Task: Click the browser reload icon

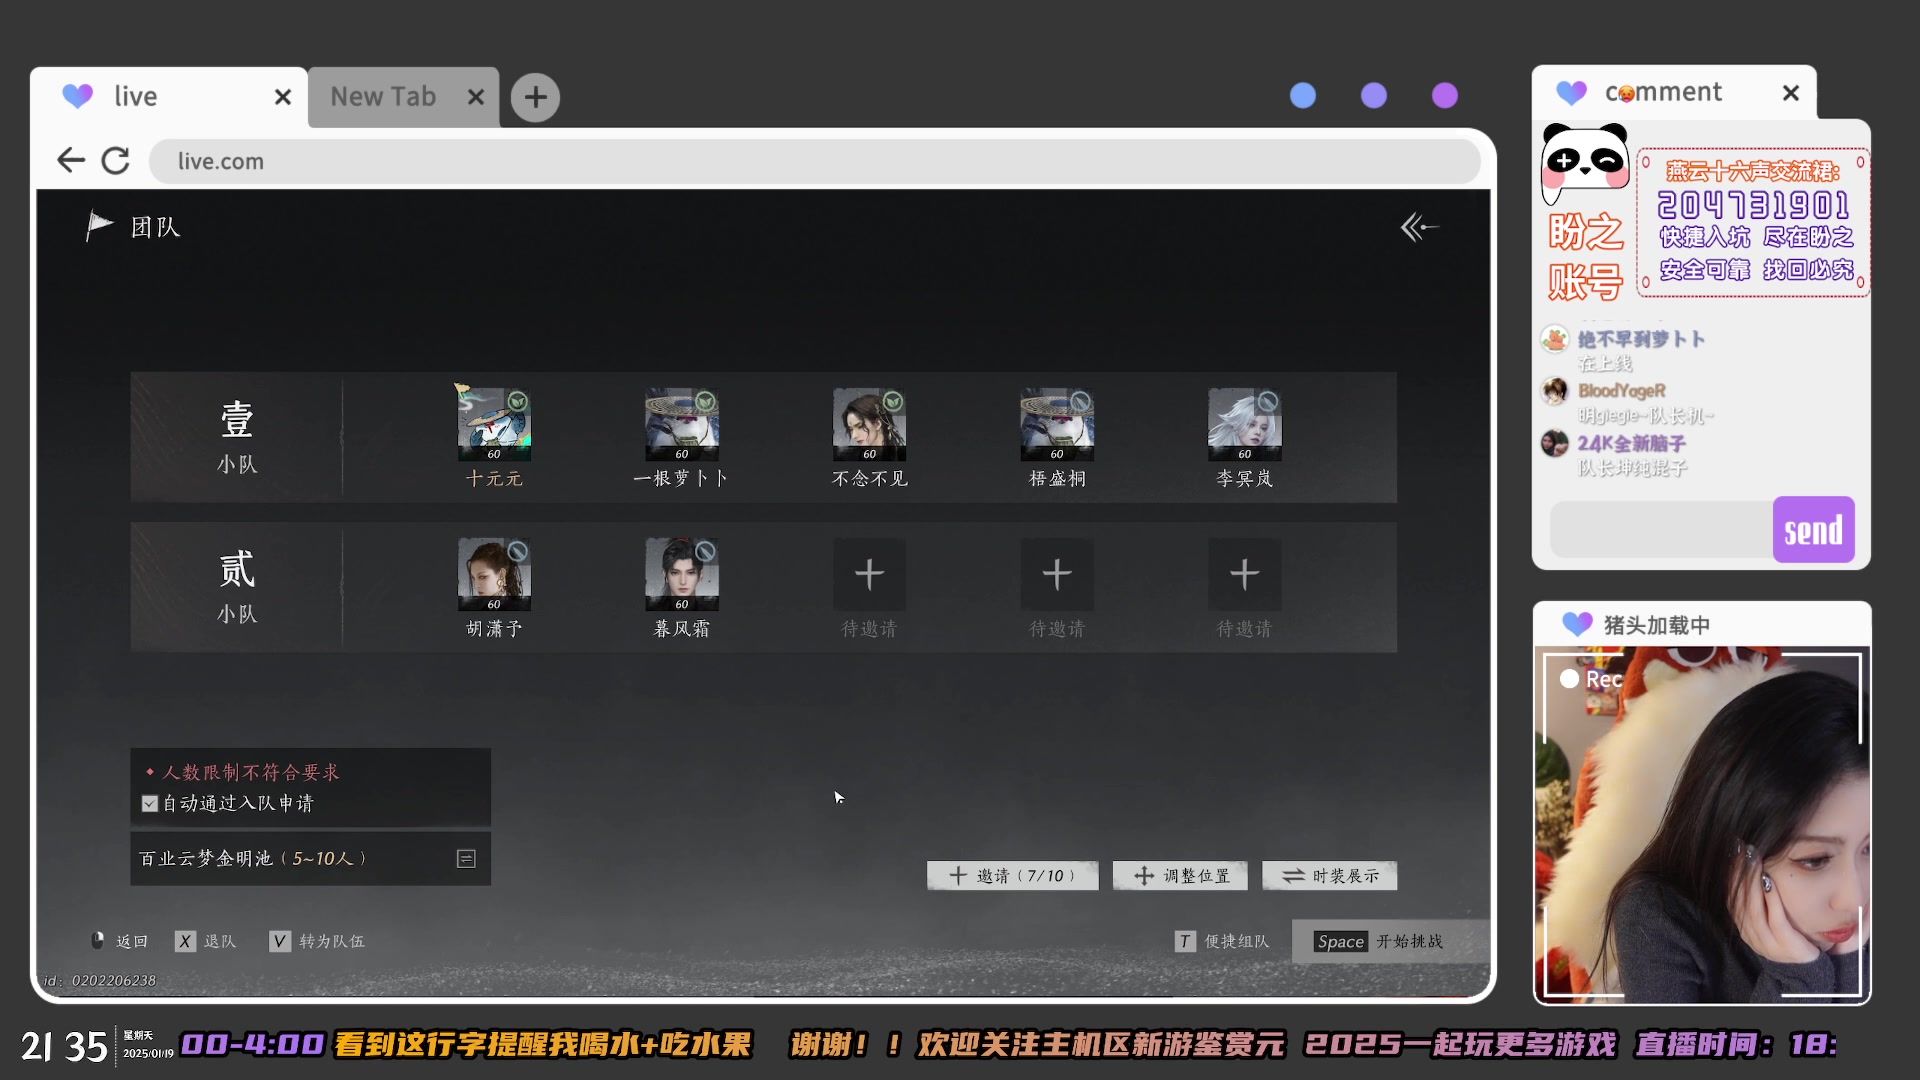Action: [x=116, y=160]
